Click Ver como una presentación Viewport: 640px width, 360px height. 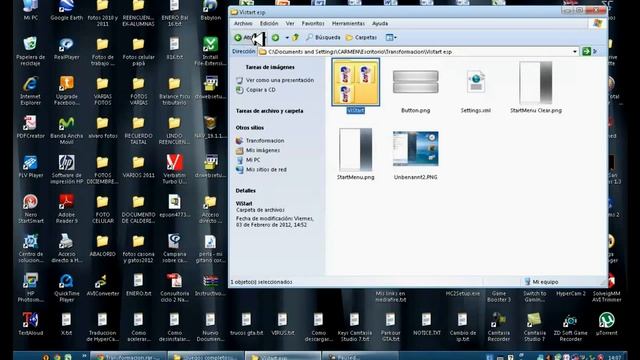(x=280, y=80)
